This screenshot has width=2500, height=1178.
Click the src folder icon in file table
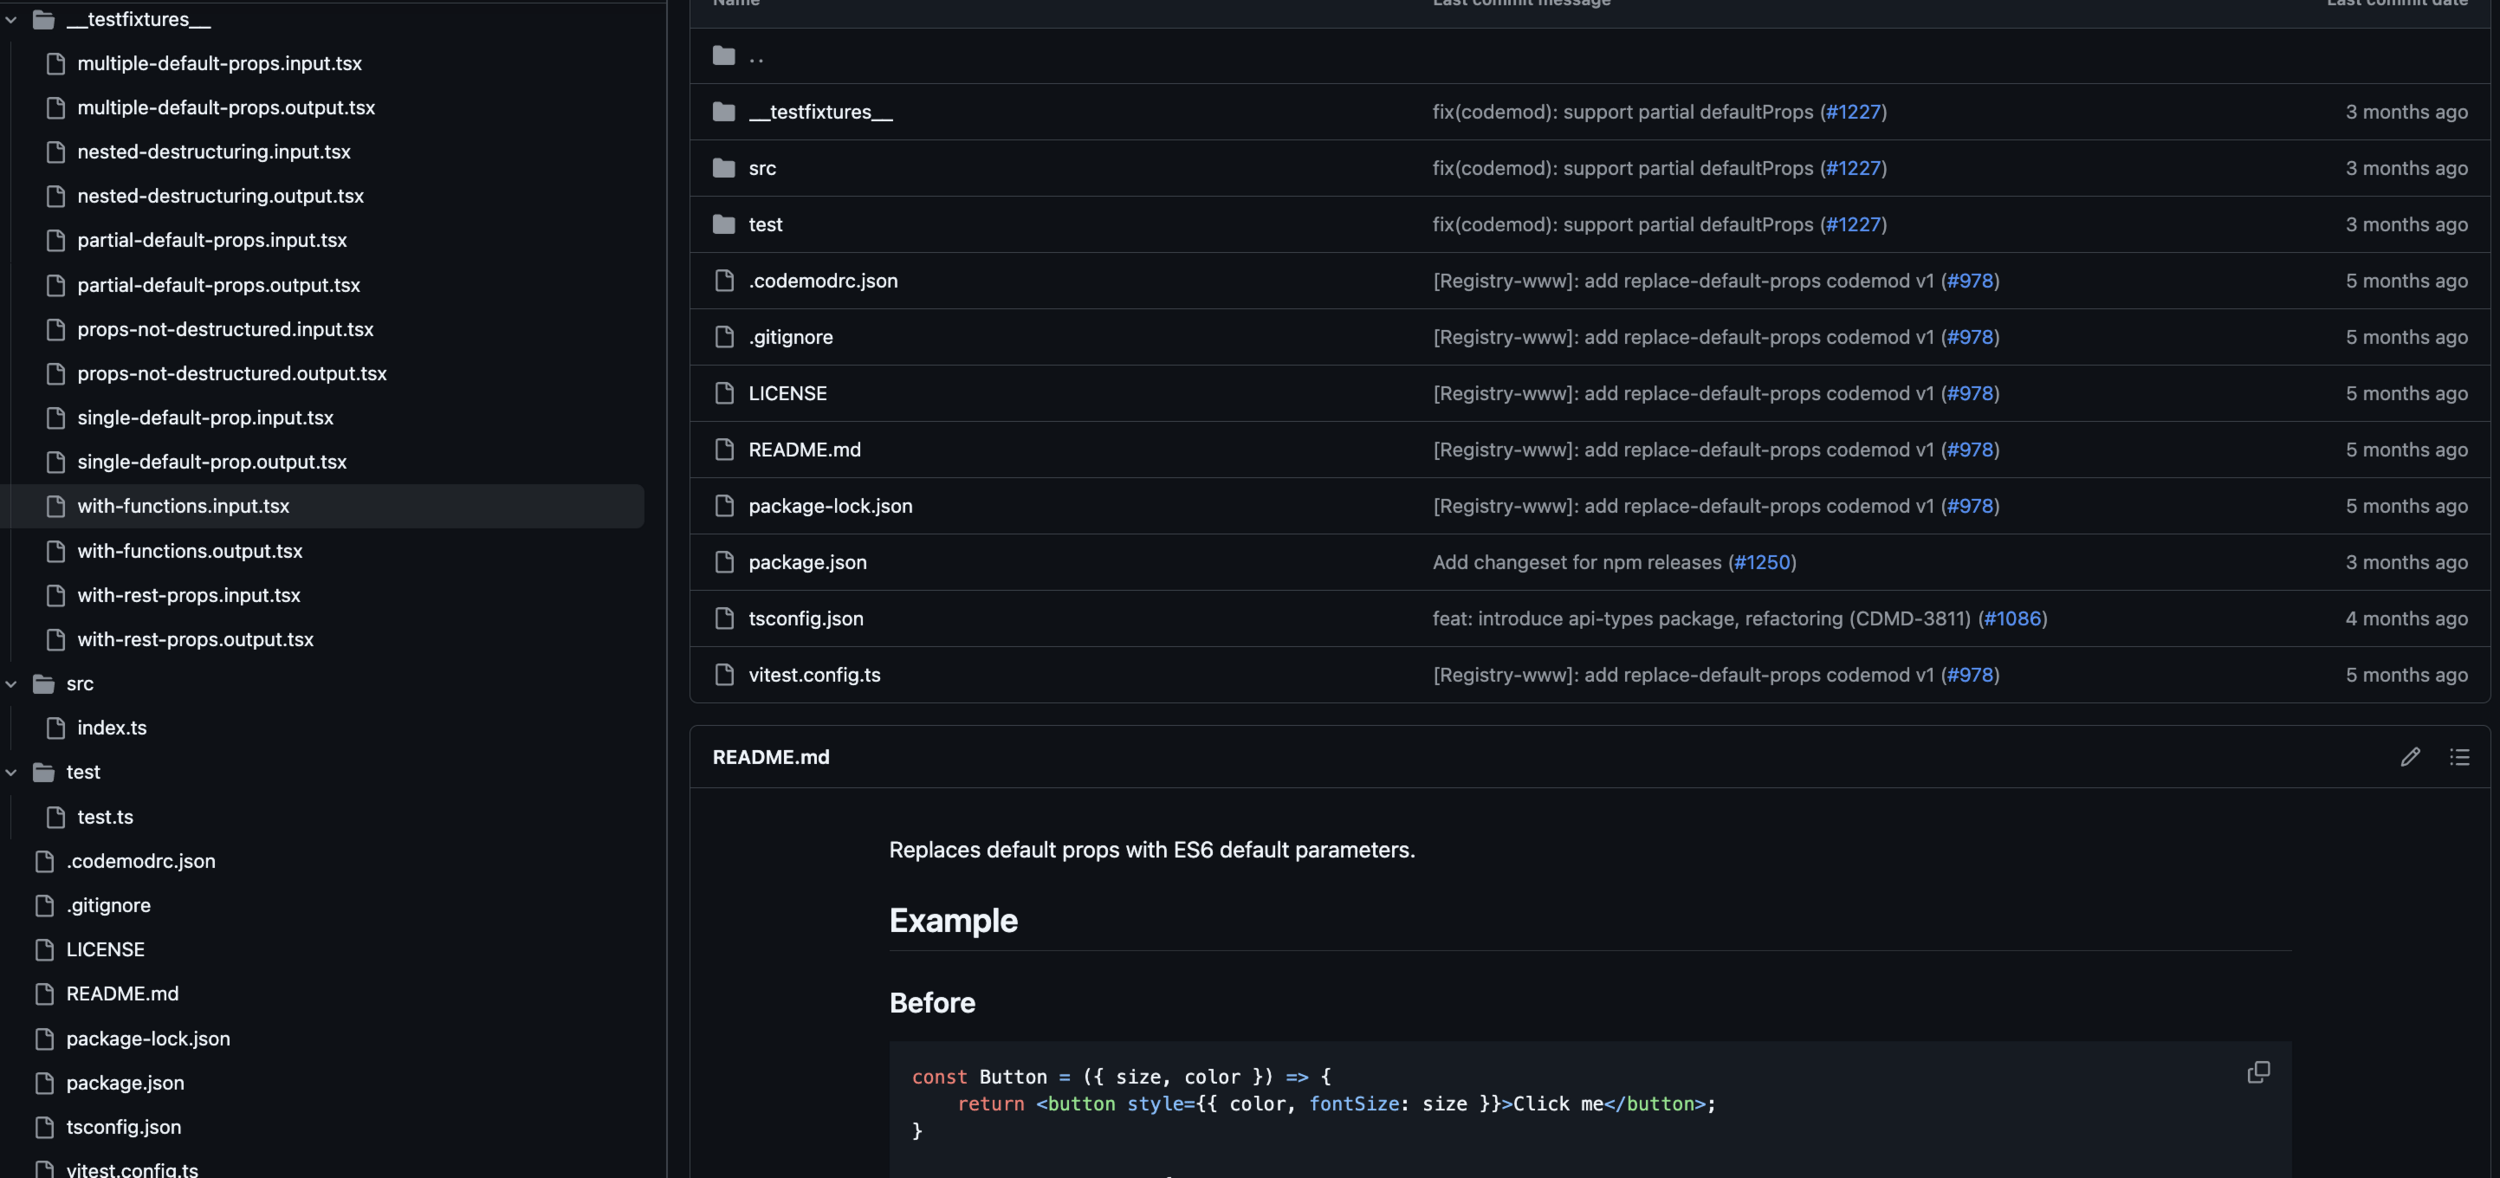pos(724,168)
